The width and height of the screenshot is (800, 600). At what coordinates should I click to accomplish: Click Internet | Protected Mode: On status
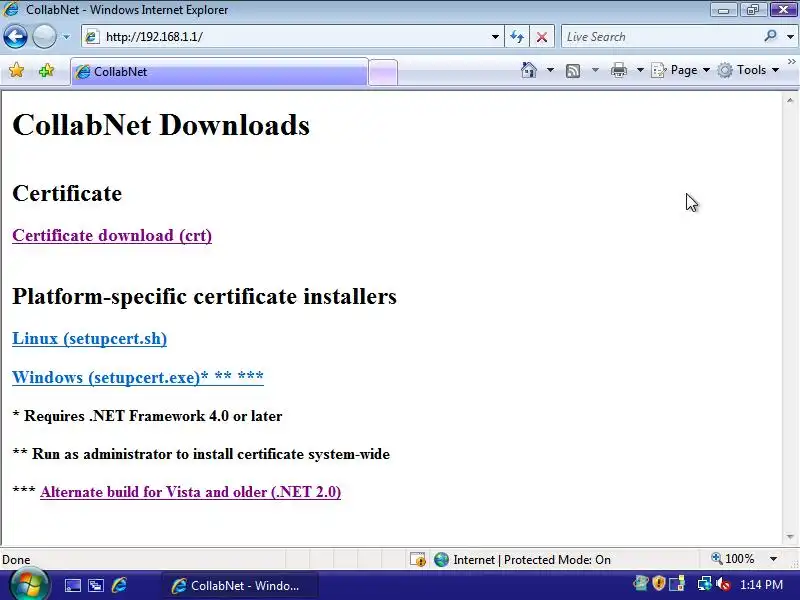pos(522,560)
